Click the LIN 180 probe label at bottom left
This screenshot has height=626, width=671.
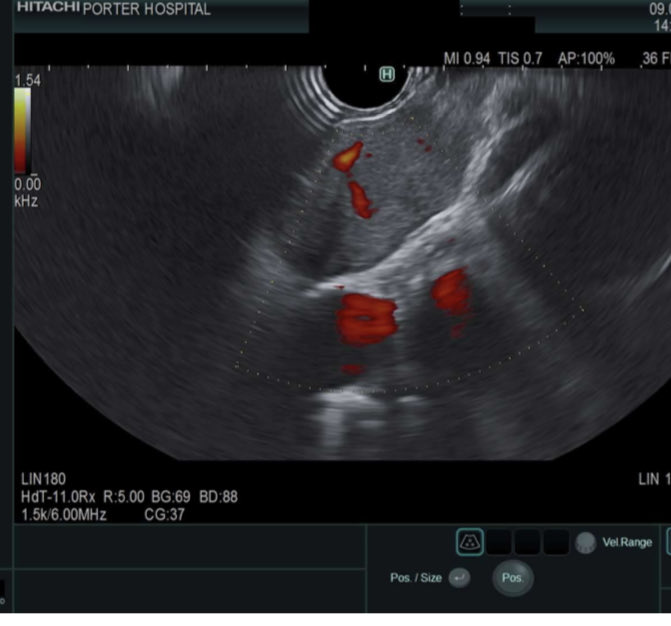coord(43,479)
